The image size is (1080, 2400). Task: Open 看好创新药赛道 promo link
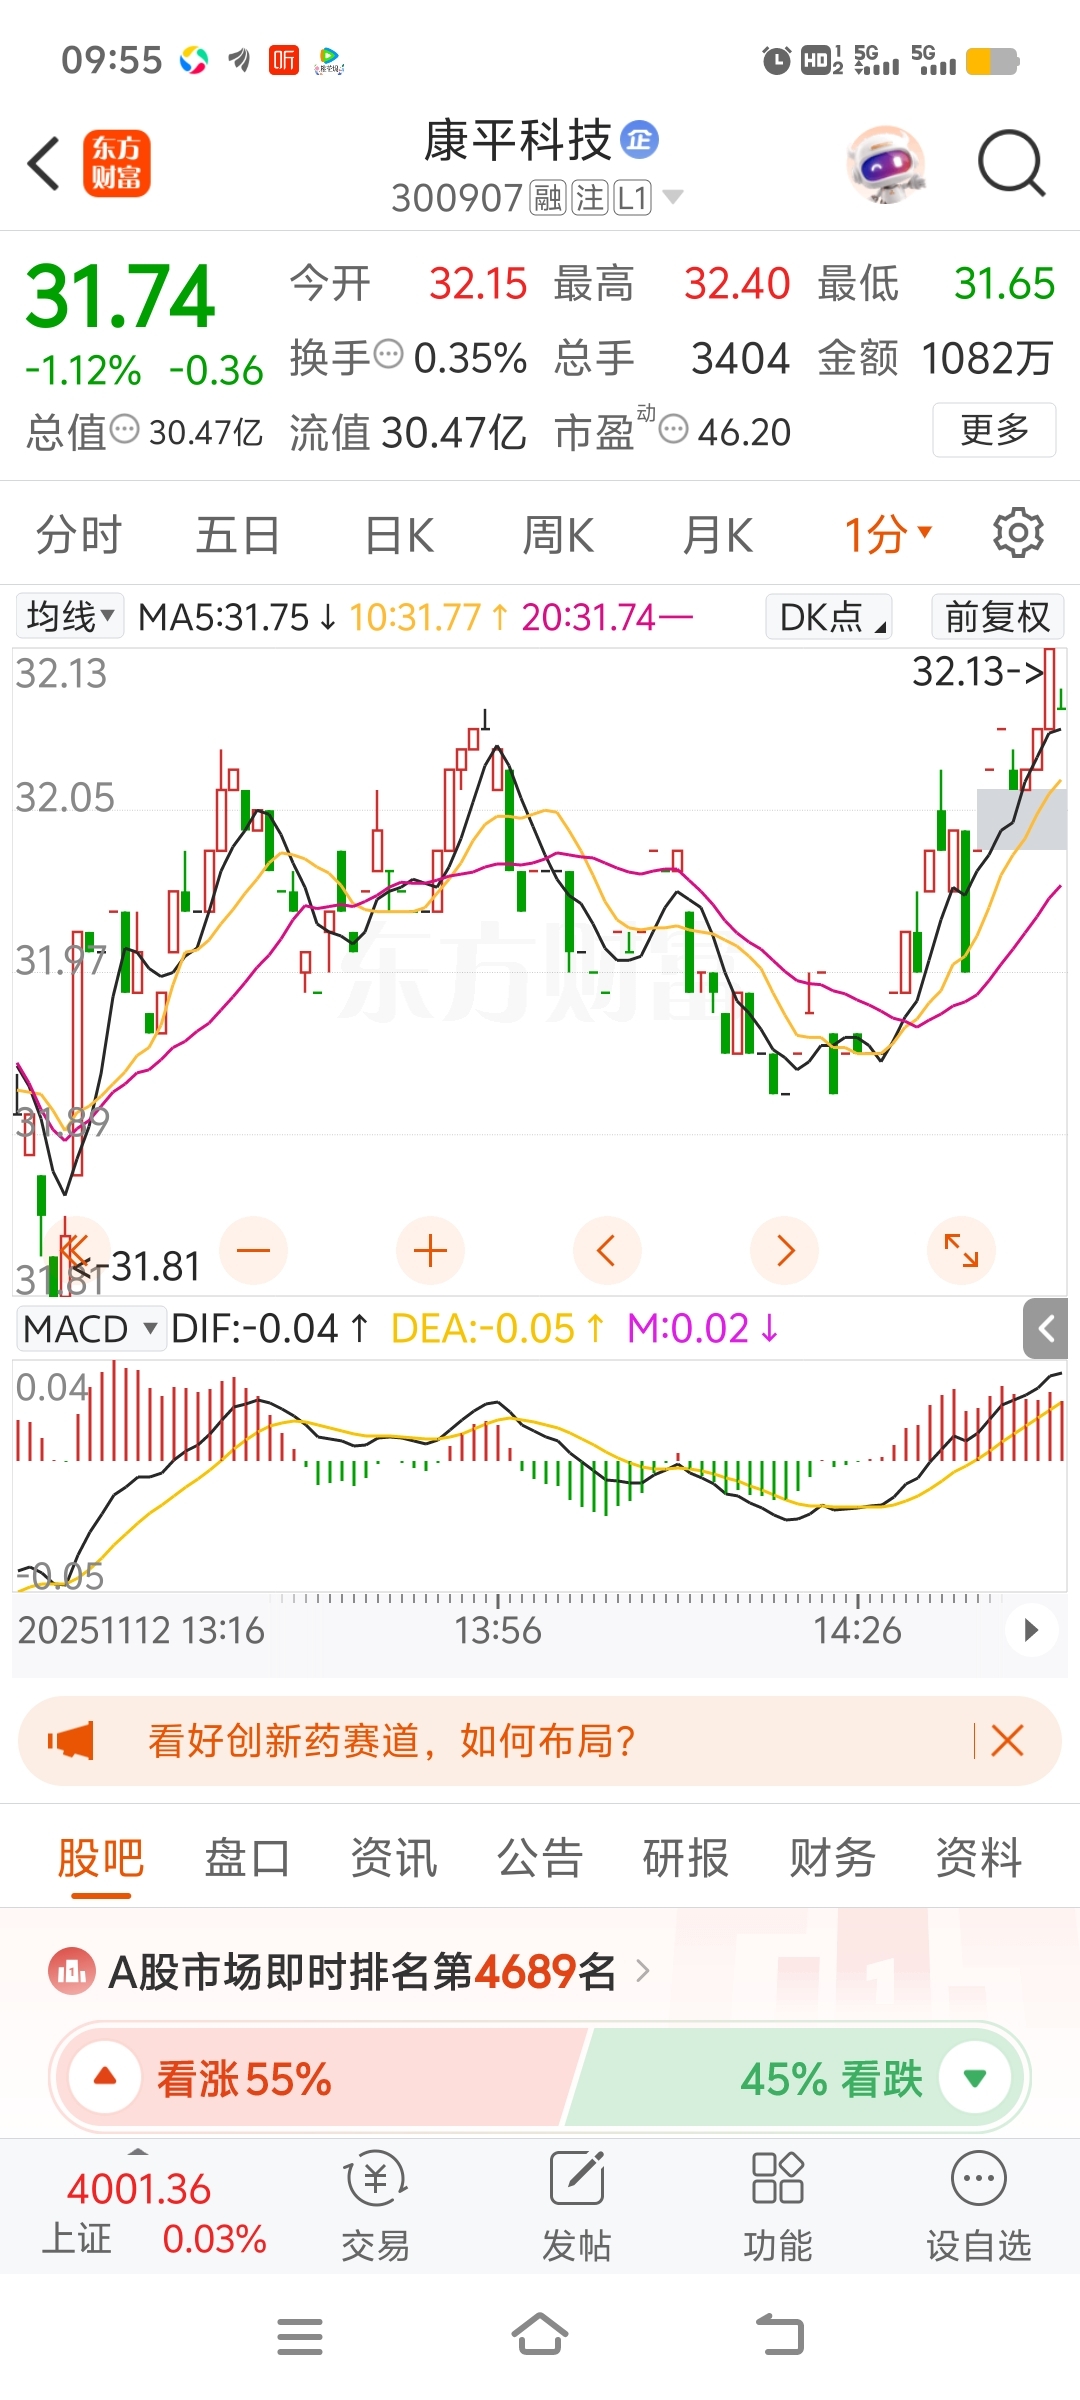392,1741
